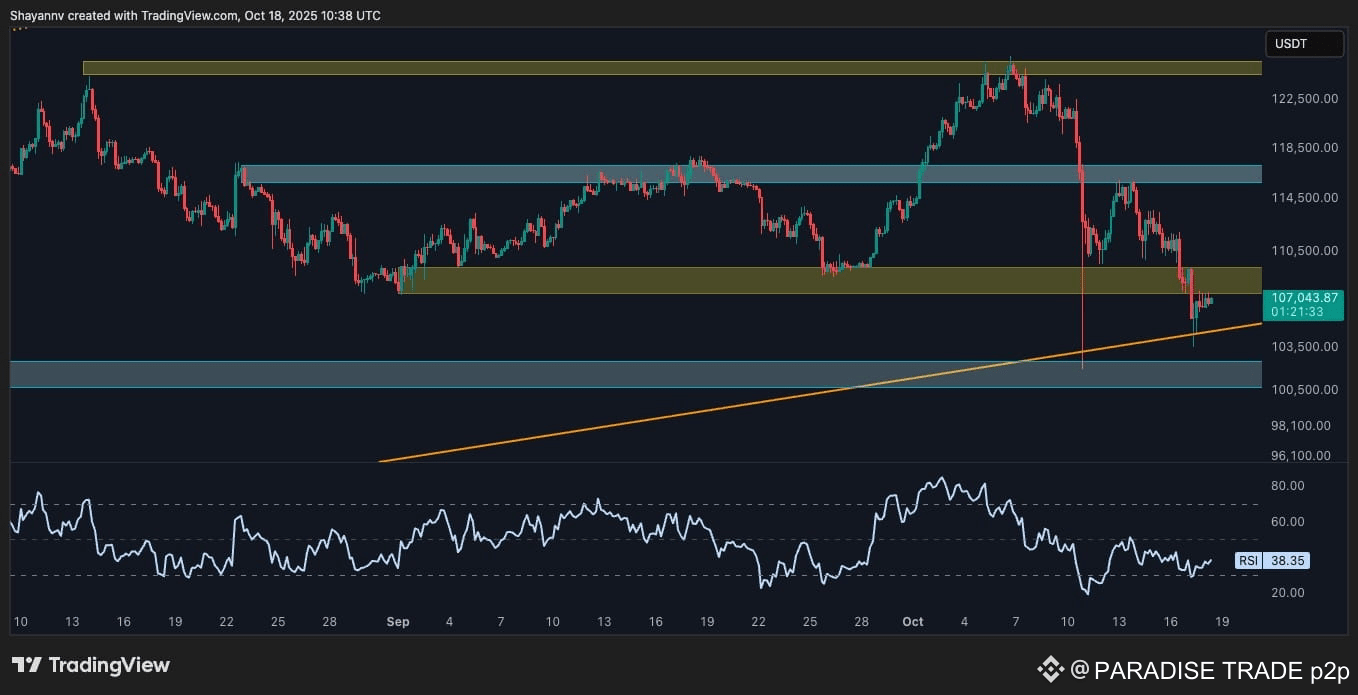Click the 20.00 level on RSI scale

click(x=1288, y=593)
